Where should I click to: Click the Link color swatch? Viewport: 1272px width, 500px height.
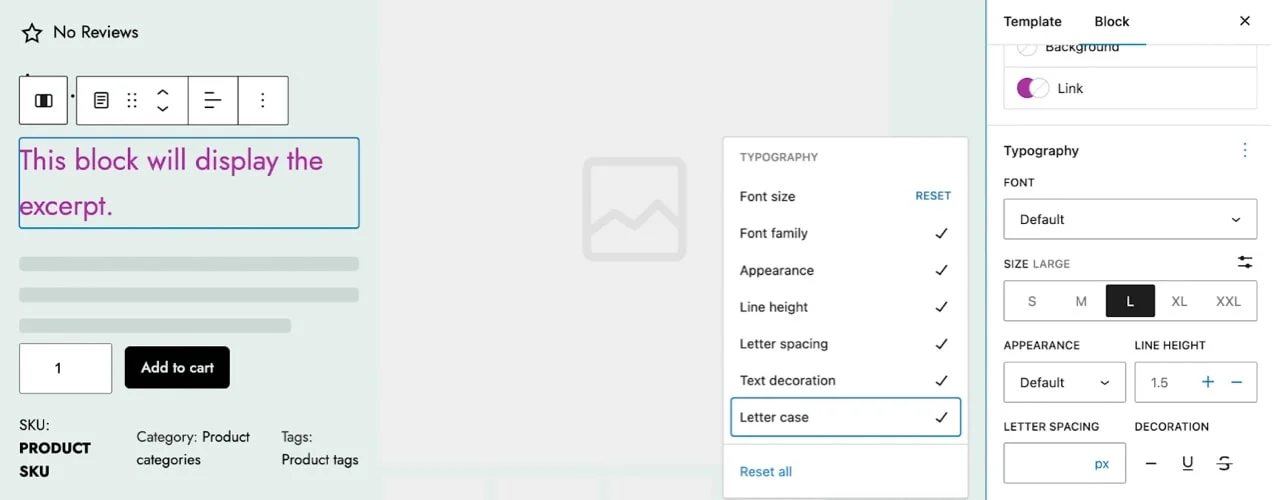click(x=1033, y=88)
